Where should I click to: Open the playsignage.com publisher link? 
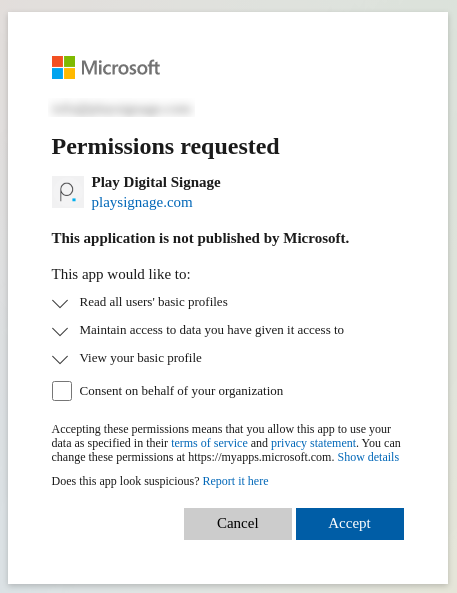(x=142, y=202)
